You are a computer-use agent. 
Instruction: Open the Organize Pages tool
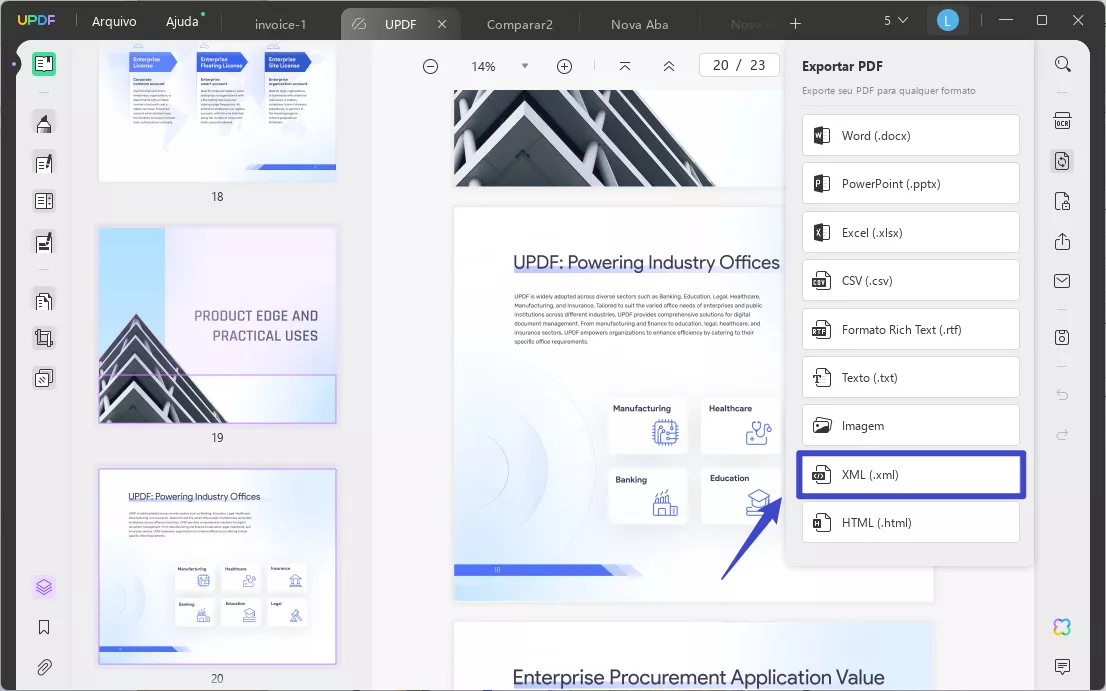(44, 301)
